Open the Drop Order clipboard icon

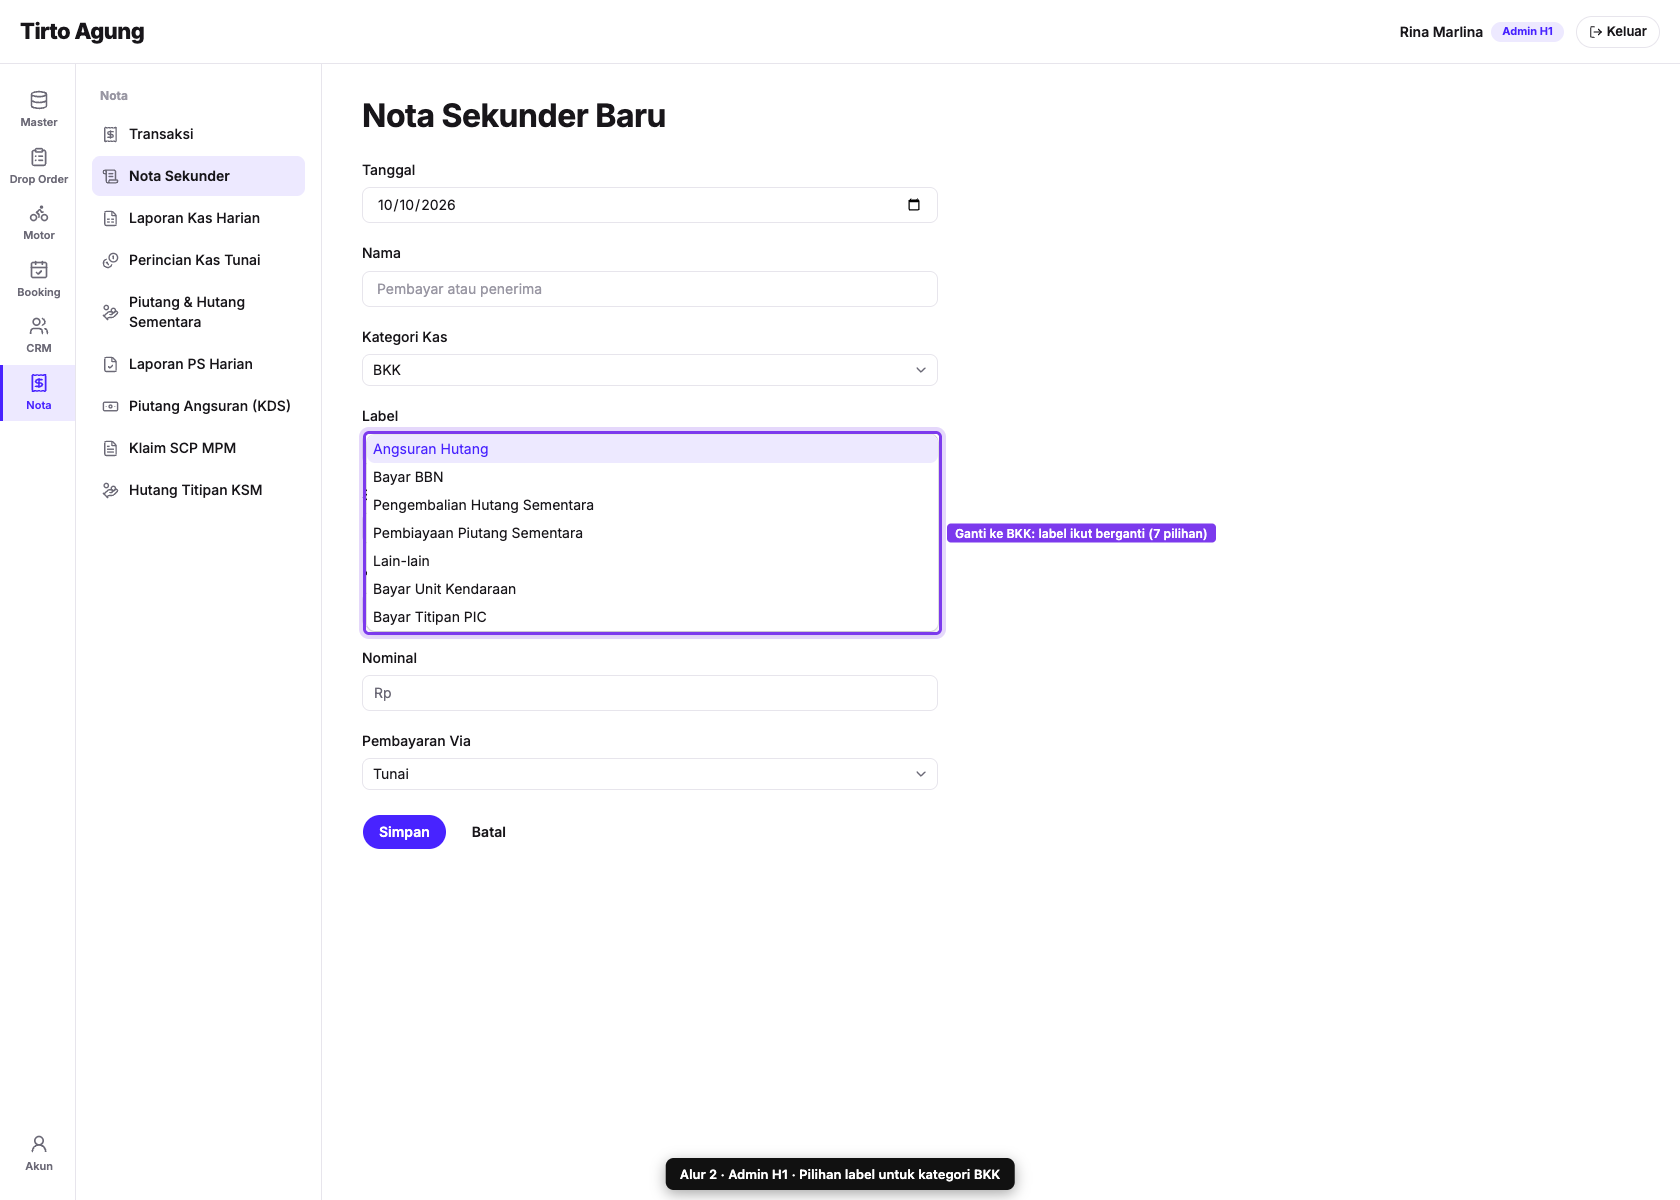pos(39,157)
